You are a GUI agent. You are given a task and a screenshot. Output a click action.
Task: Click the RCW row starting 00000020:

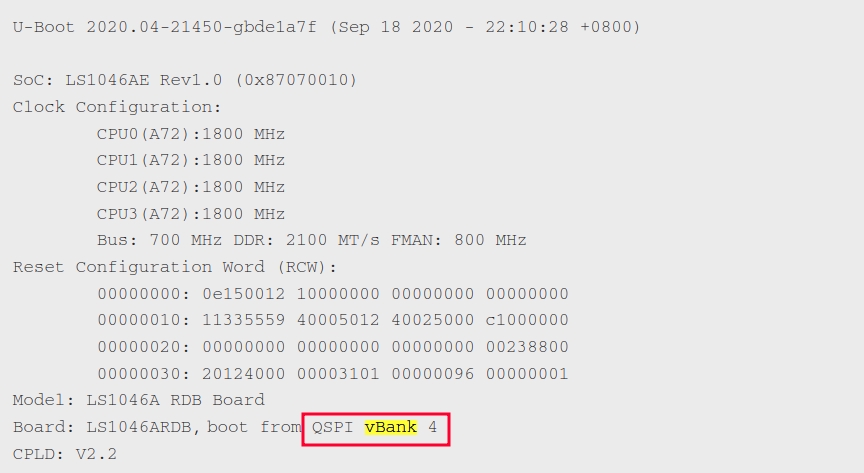[x=332, y=347]
